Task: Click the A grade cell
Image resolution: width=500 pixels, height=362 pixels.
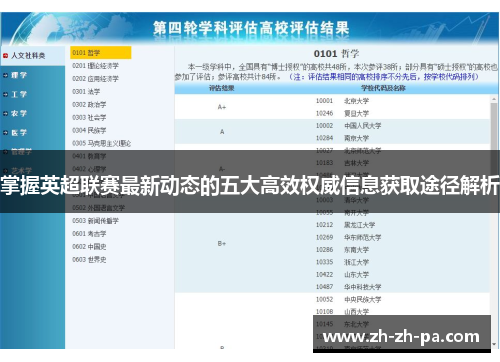Action: pyautogui.click(x=222, y=132)
